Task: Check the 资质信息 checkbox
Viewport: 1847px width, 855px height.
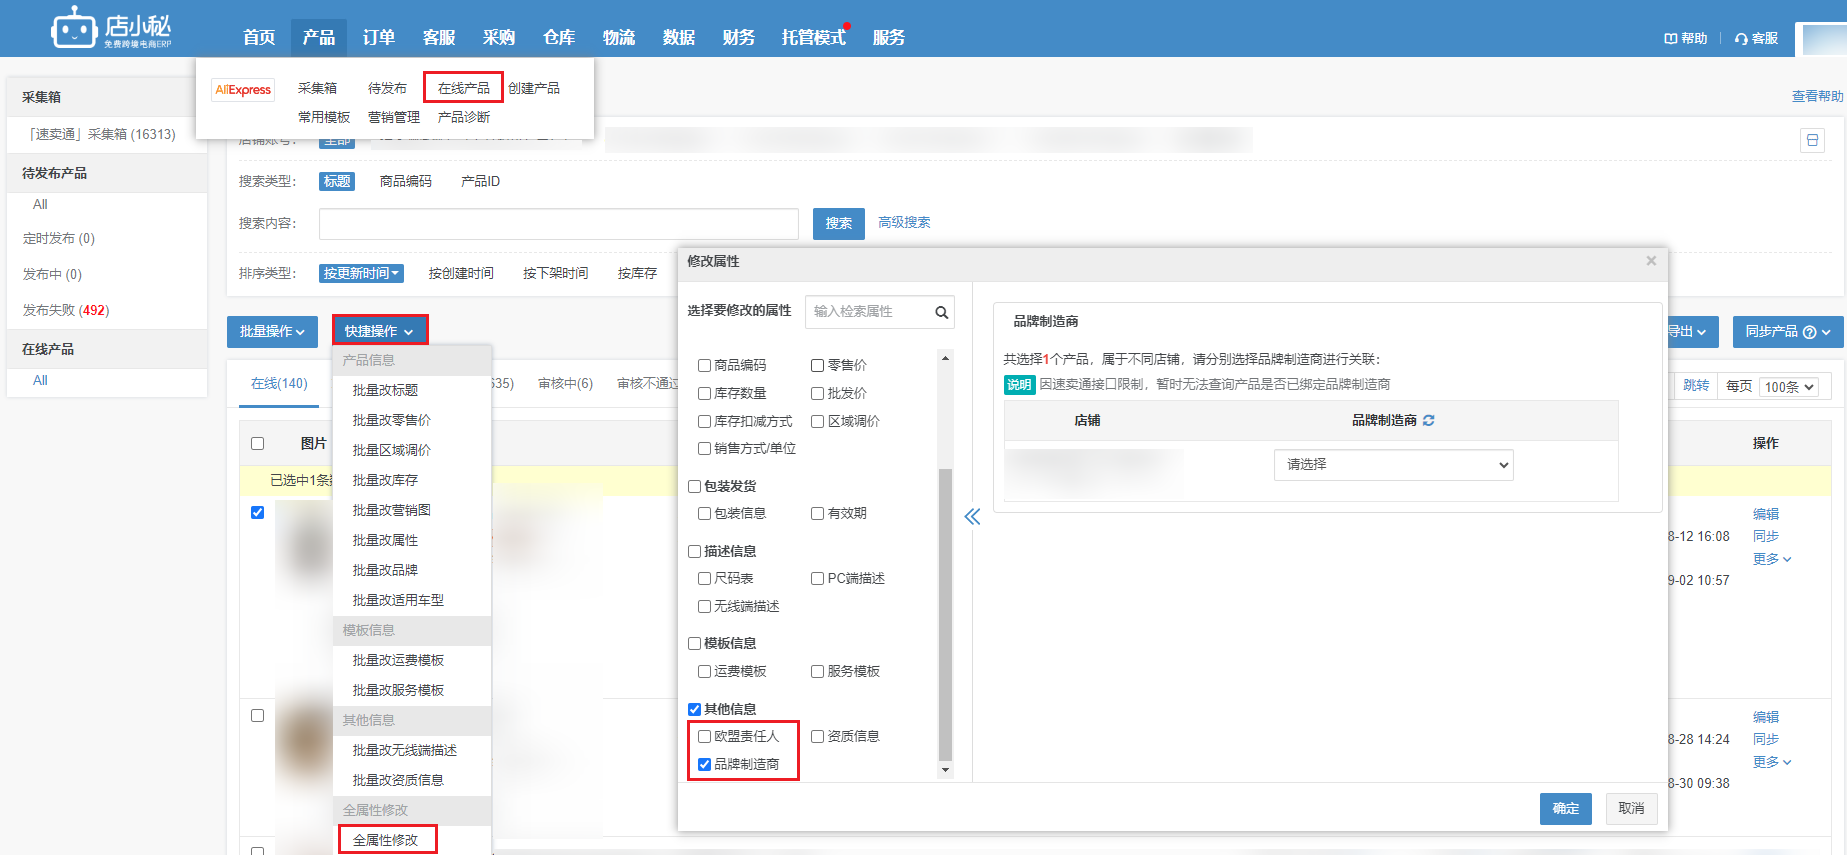Action: pos(817,737)
